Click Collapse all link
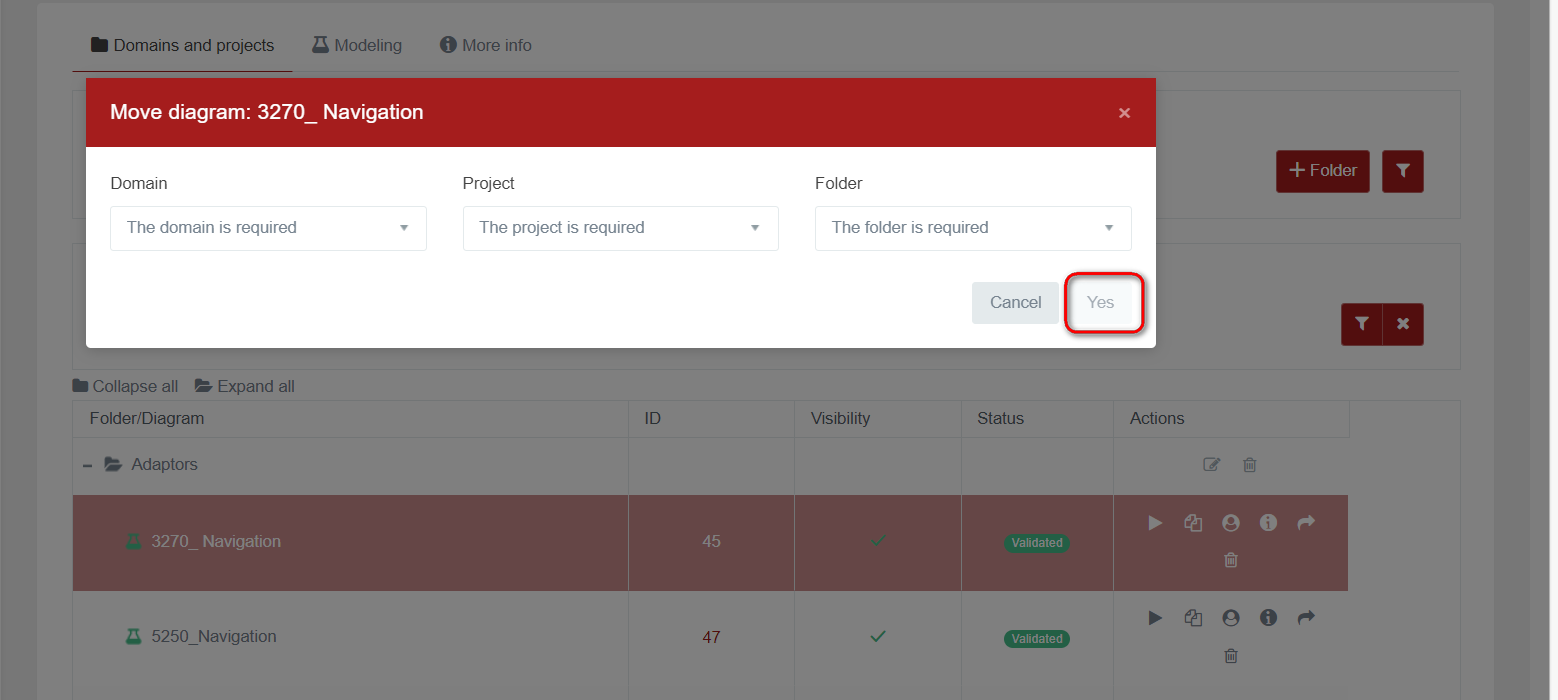The image size is (1558, 700). pyautogui.click(x=126, y=386)
